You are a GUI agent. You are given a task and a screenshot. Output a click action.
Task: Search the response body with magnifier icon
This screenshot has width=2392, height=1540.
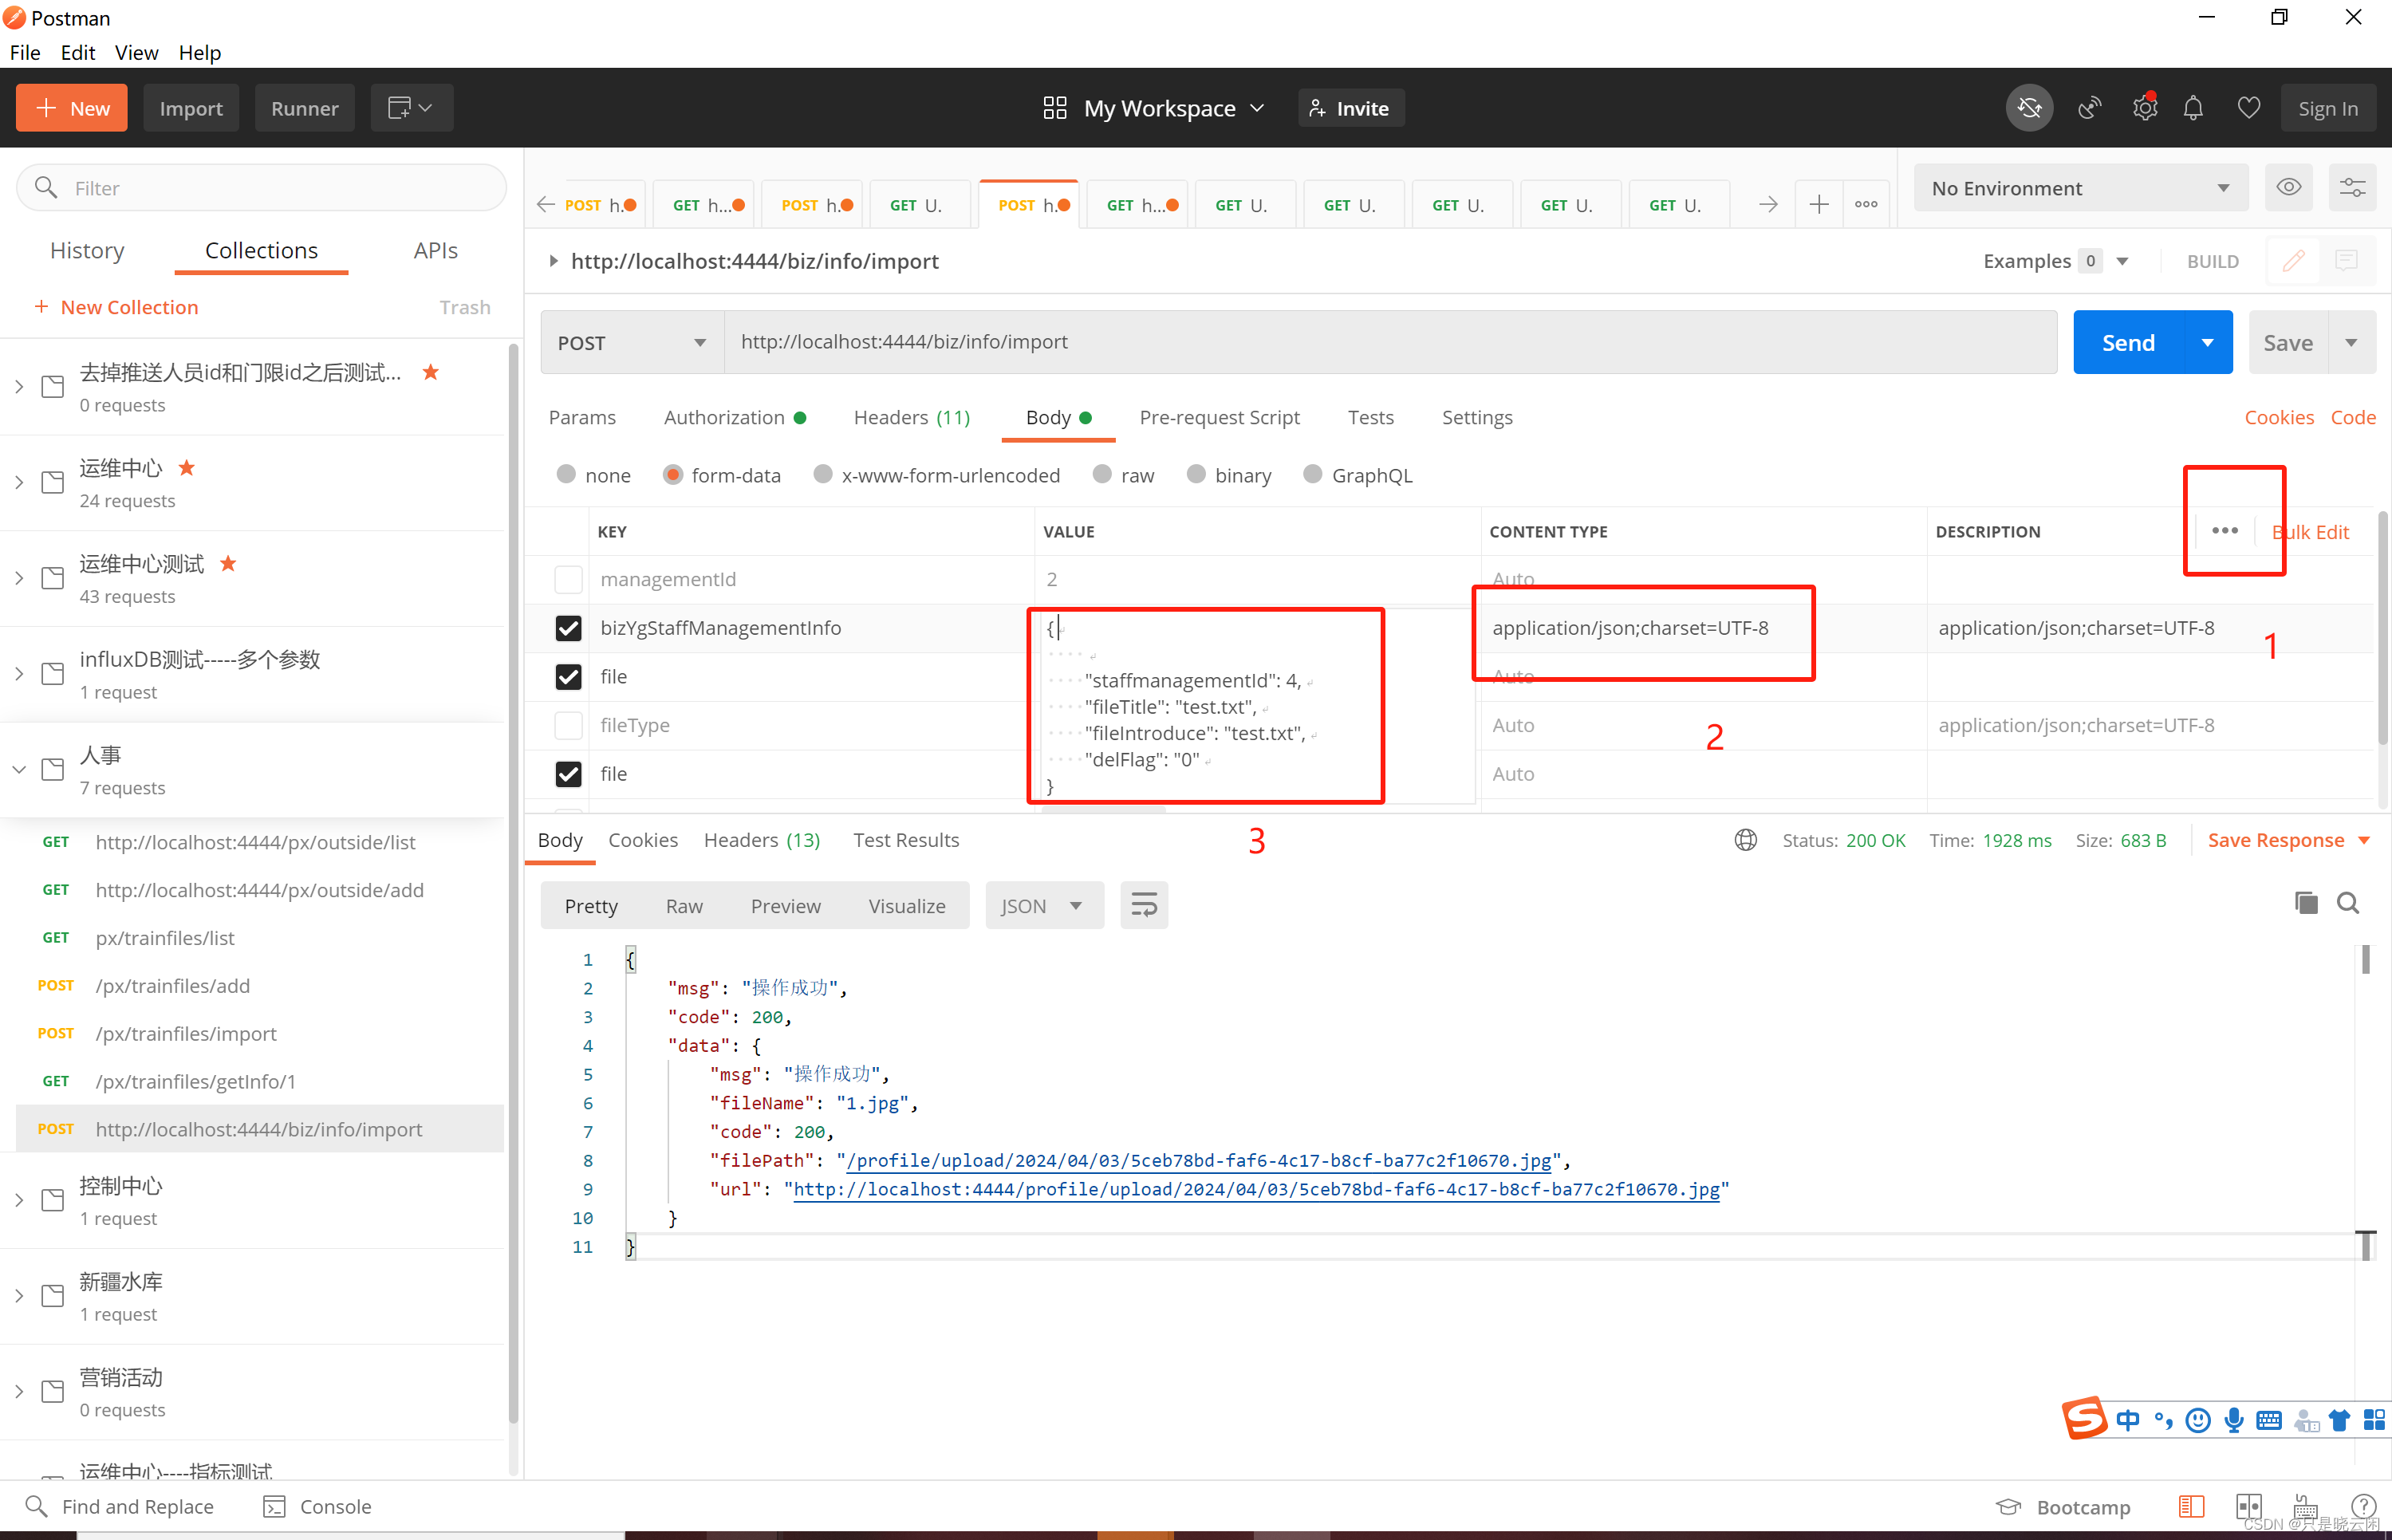pos(2347,903)
